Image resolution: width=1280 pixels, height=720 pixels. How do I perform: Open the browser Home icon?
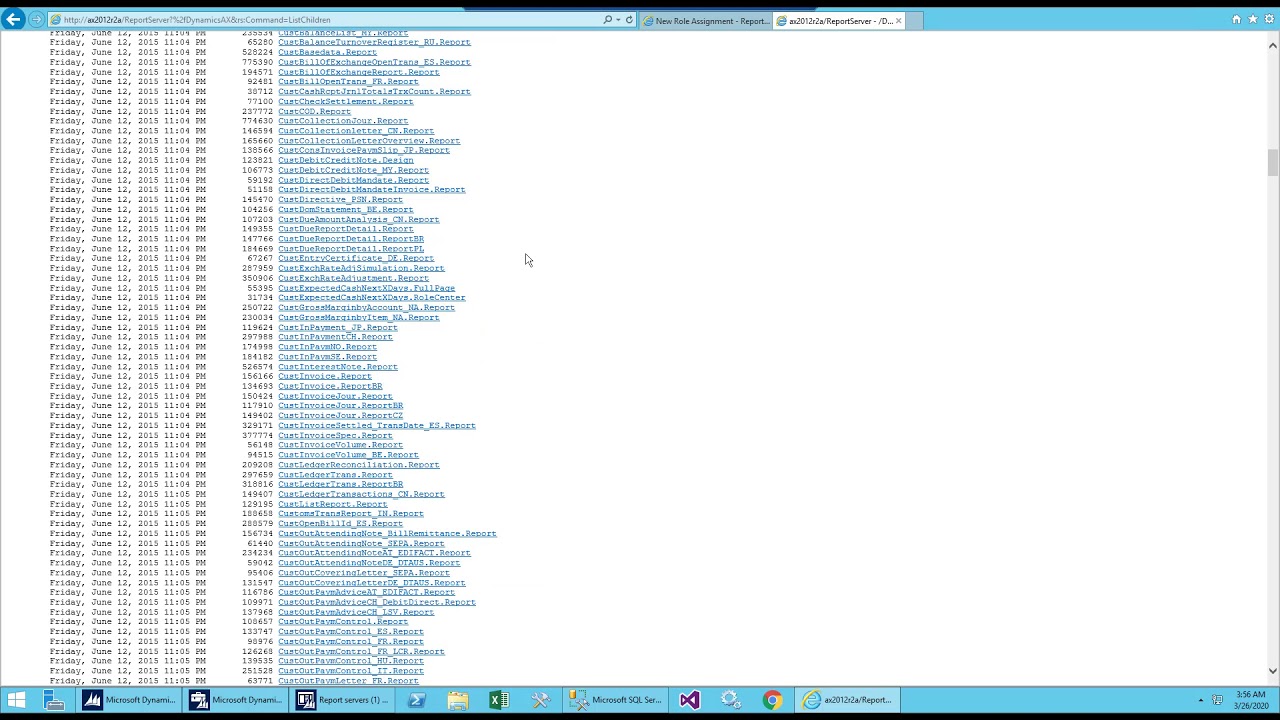1236,19
